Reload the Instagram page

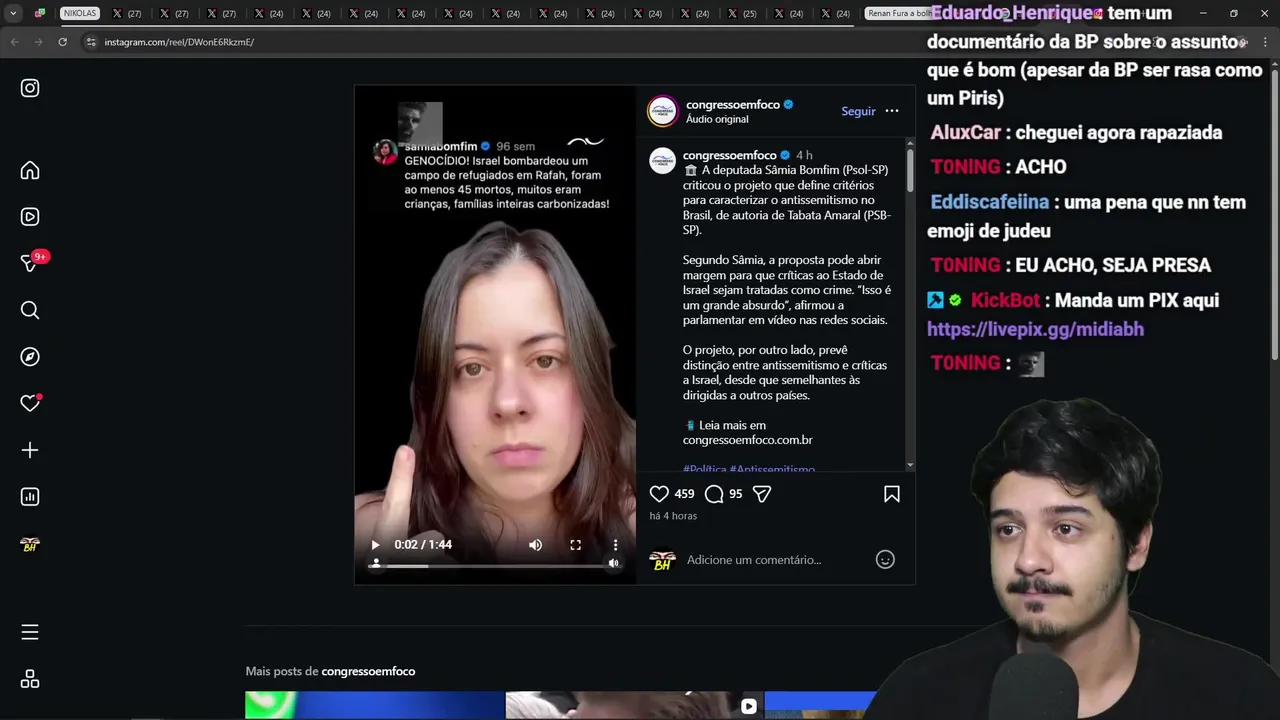tap(62, 42)
